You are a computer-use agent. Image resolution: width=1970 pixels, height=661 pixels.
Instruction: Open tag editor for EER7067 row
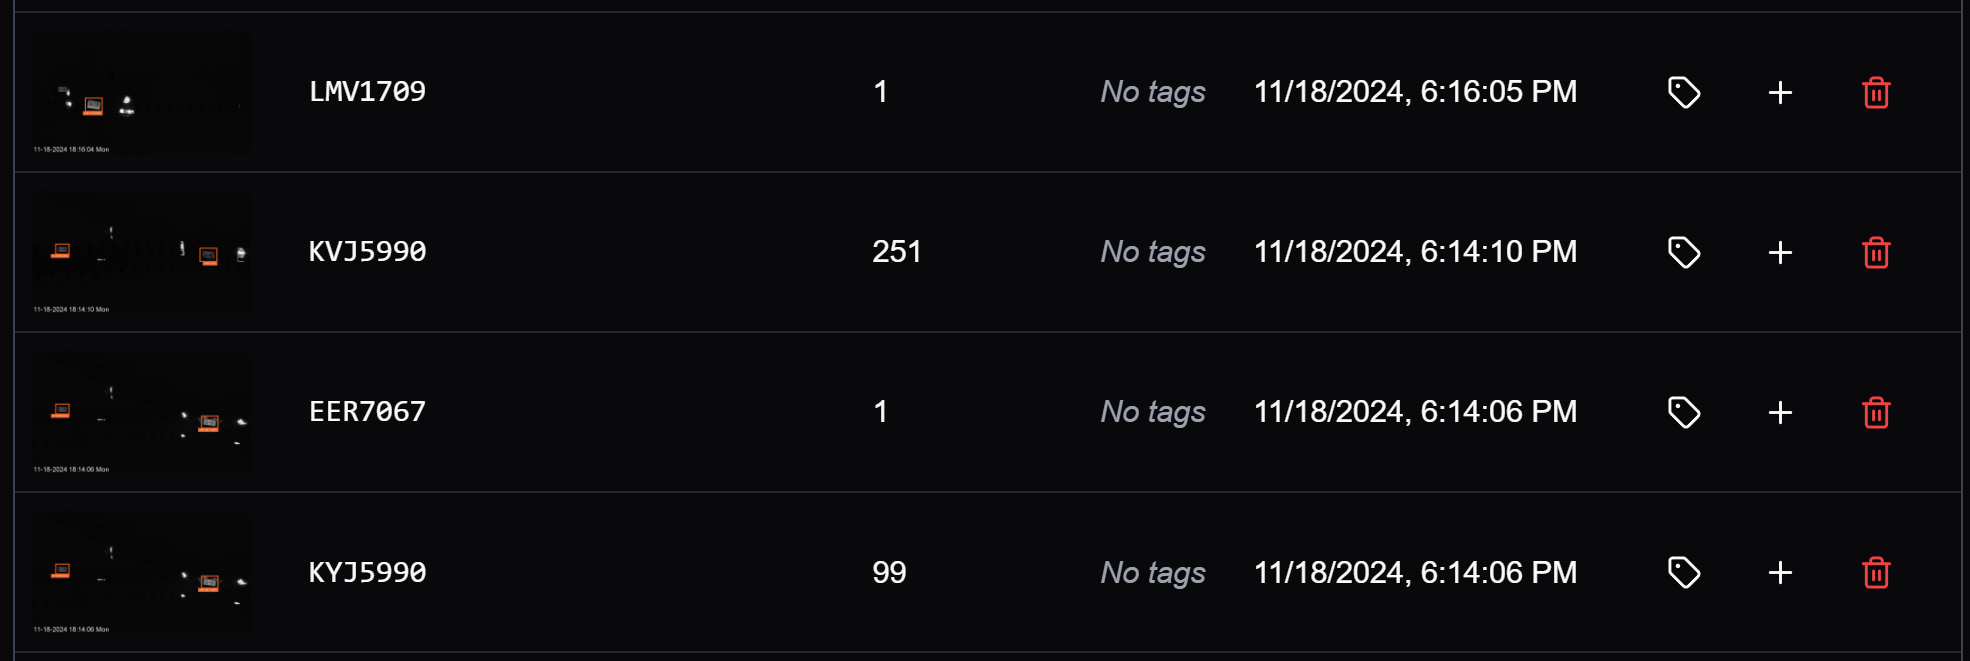pyautogui.click(x=1684, y=412)
